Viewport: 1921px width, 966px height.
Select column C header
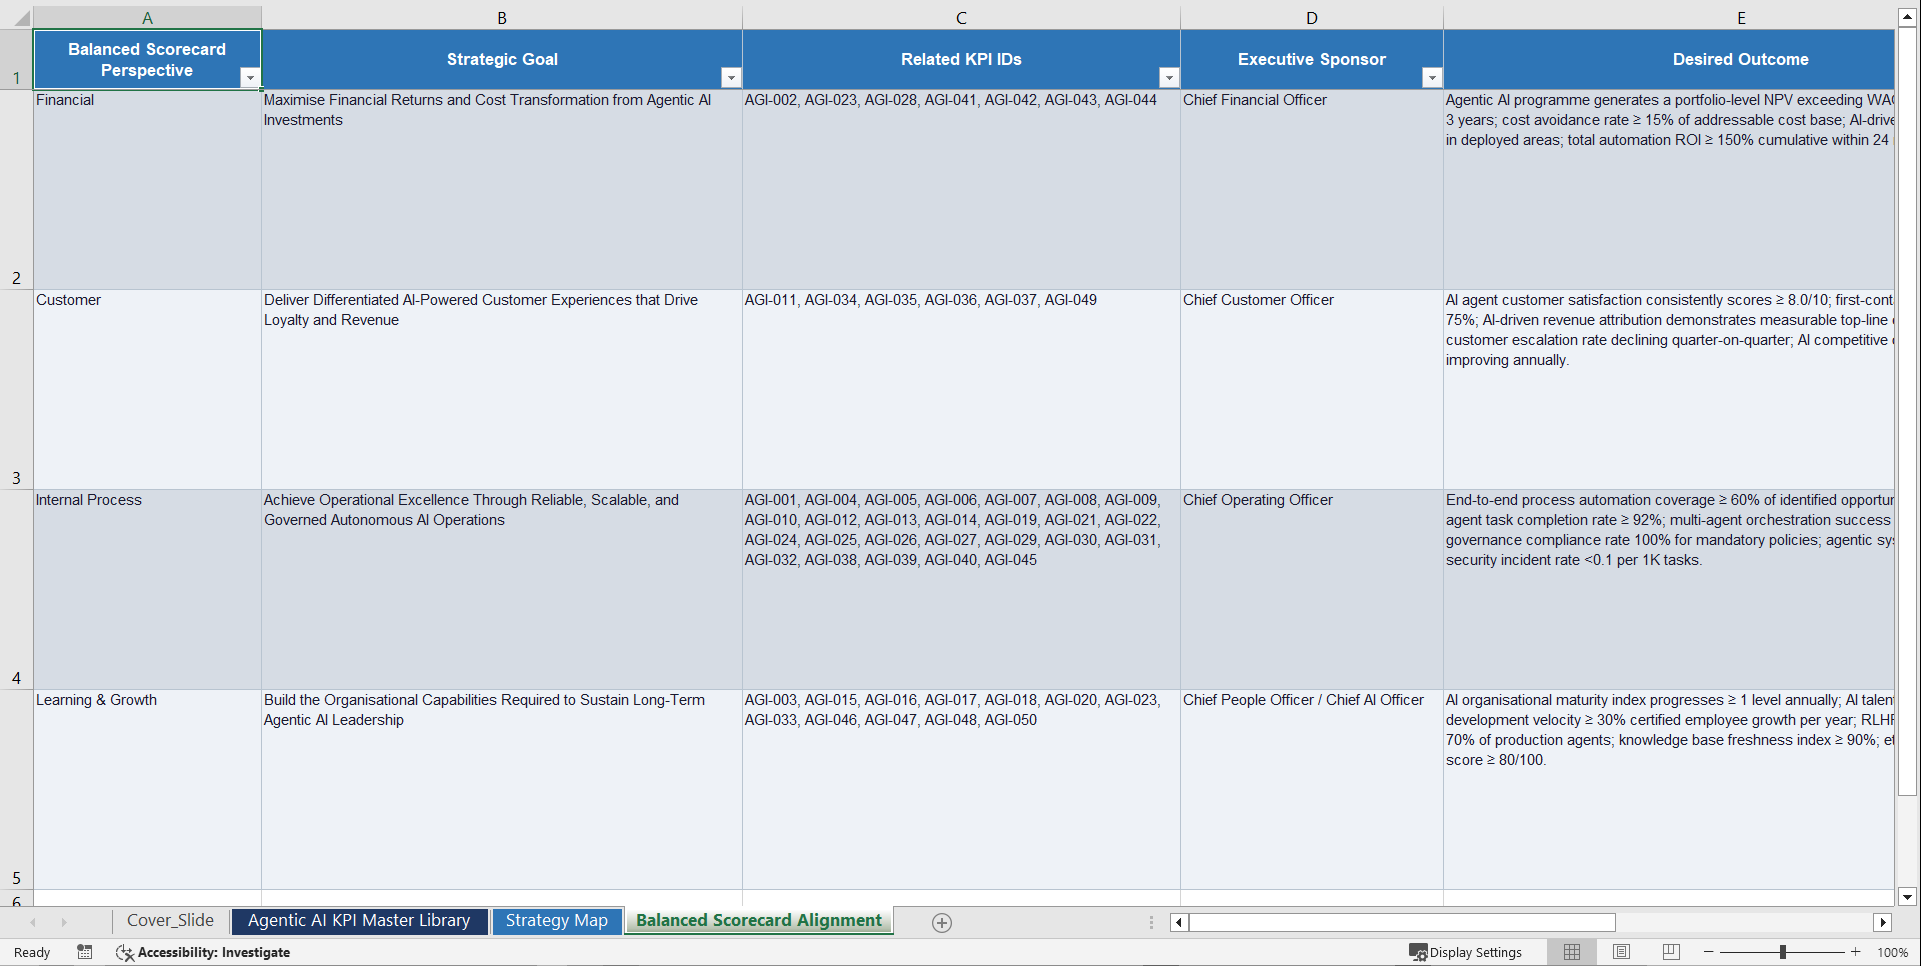point(961,18)
